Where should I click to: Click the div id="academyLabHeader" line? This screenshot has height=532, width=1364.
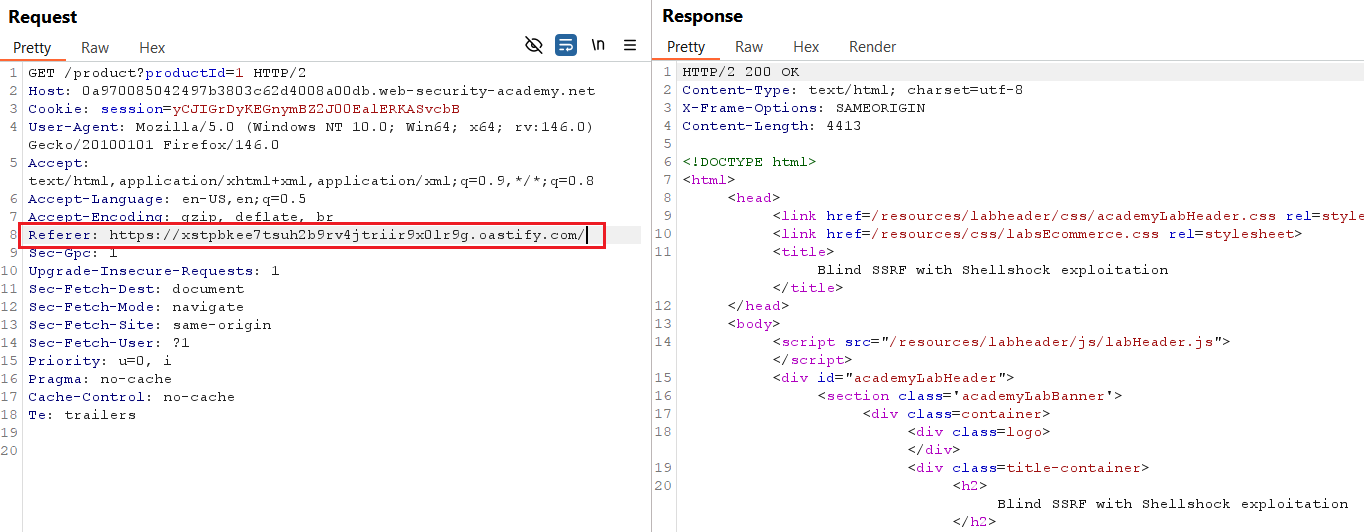pyautogui.click(x=893, y=378)
